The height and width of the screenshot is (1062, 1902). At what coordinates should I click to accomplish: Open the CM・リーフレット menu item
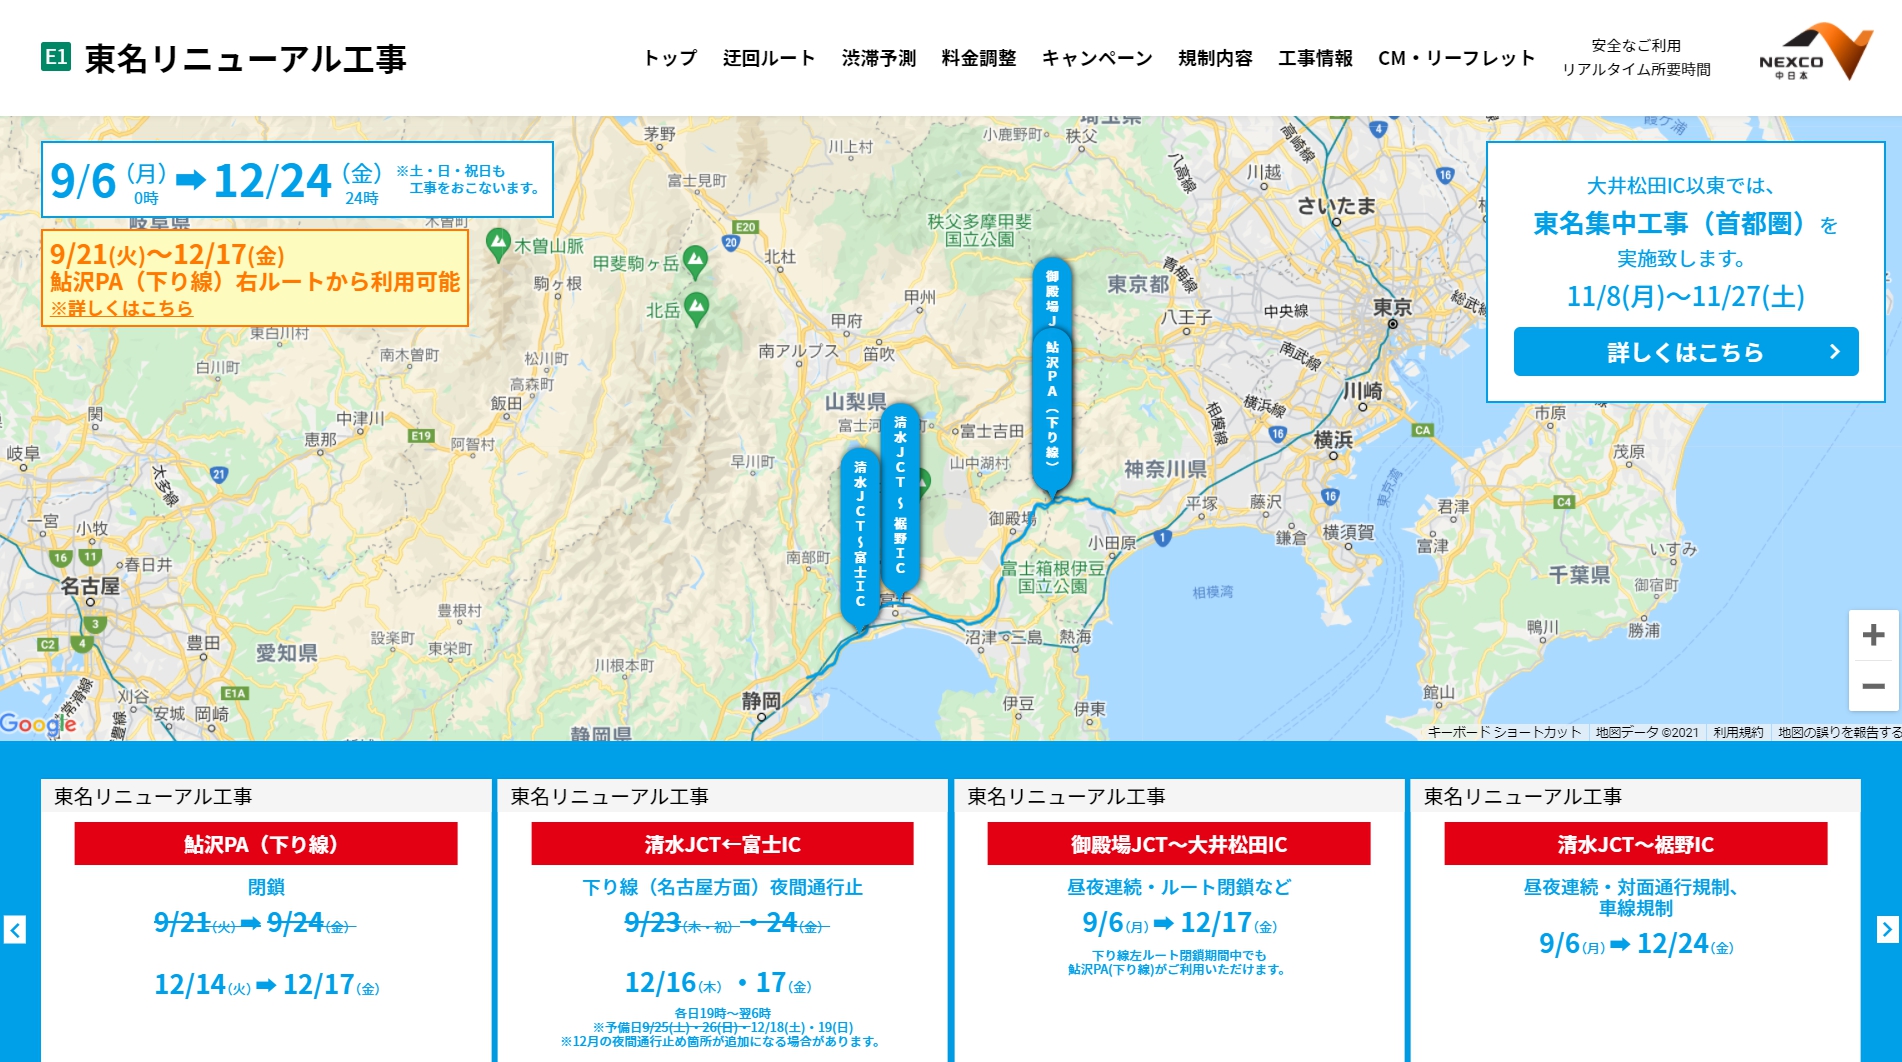coord(1456,58)
